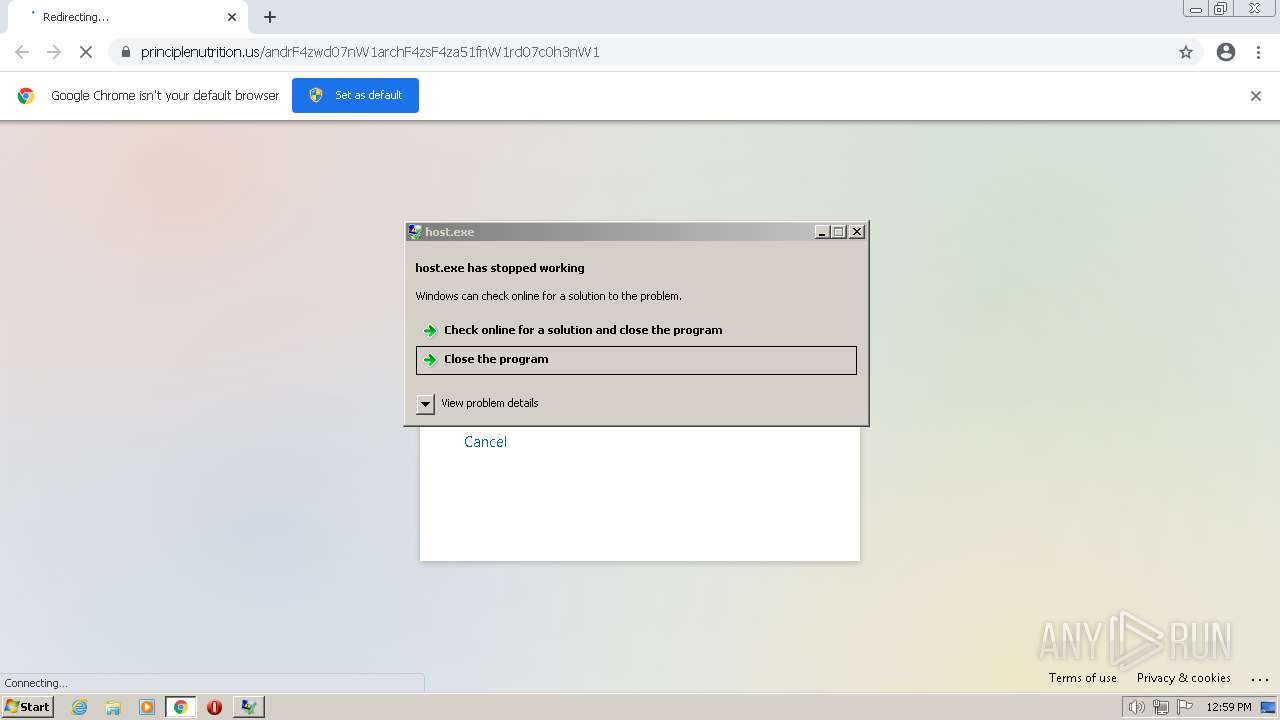Image resolution: width=1280 pixels, height=720 pixels.
Task: Launch Internet Explorer from taskbar
Action: point(80,707)
